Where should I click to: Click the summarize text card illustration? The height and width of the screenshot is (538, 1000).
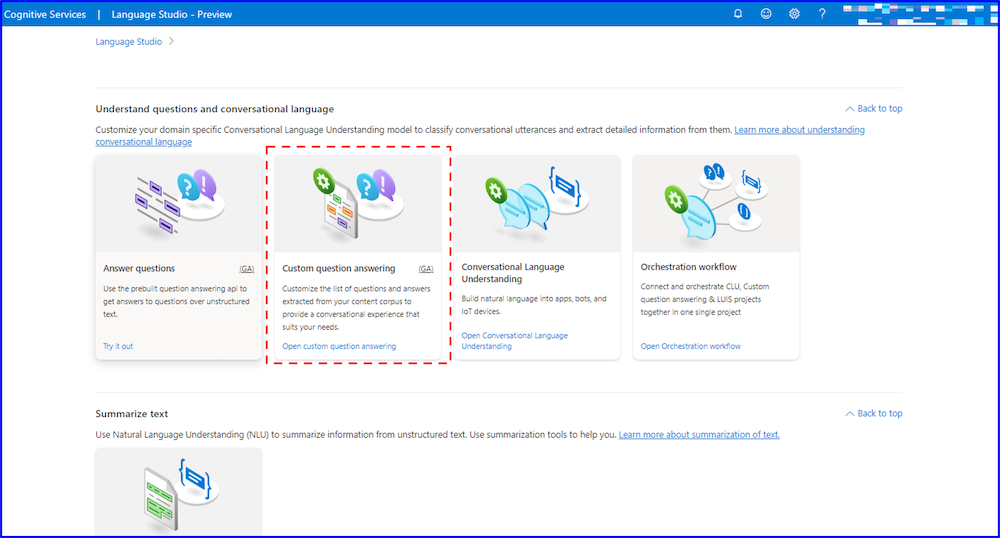coord(179,491)
